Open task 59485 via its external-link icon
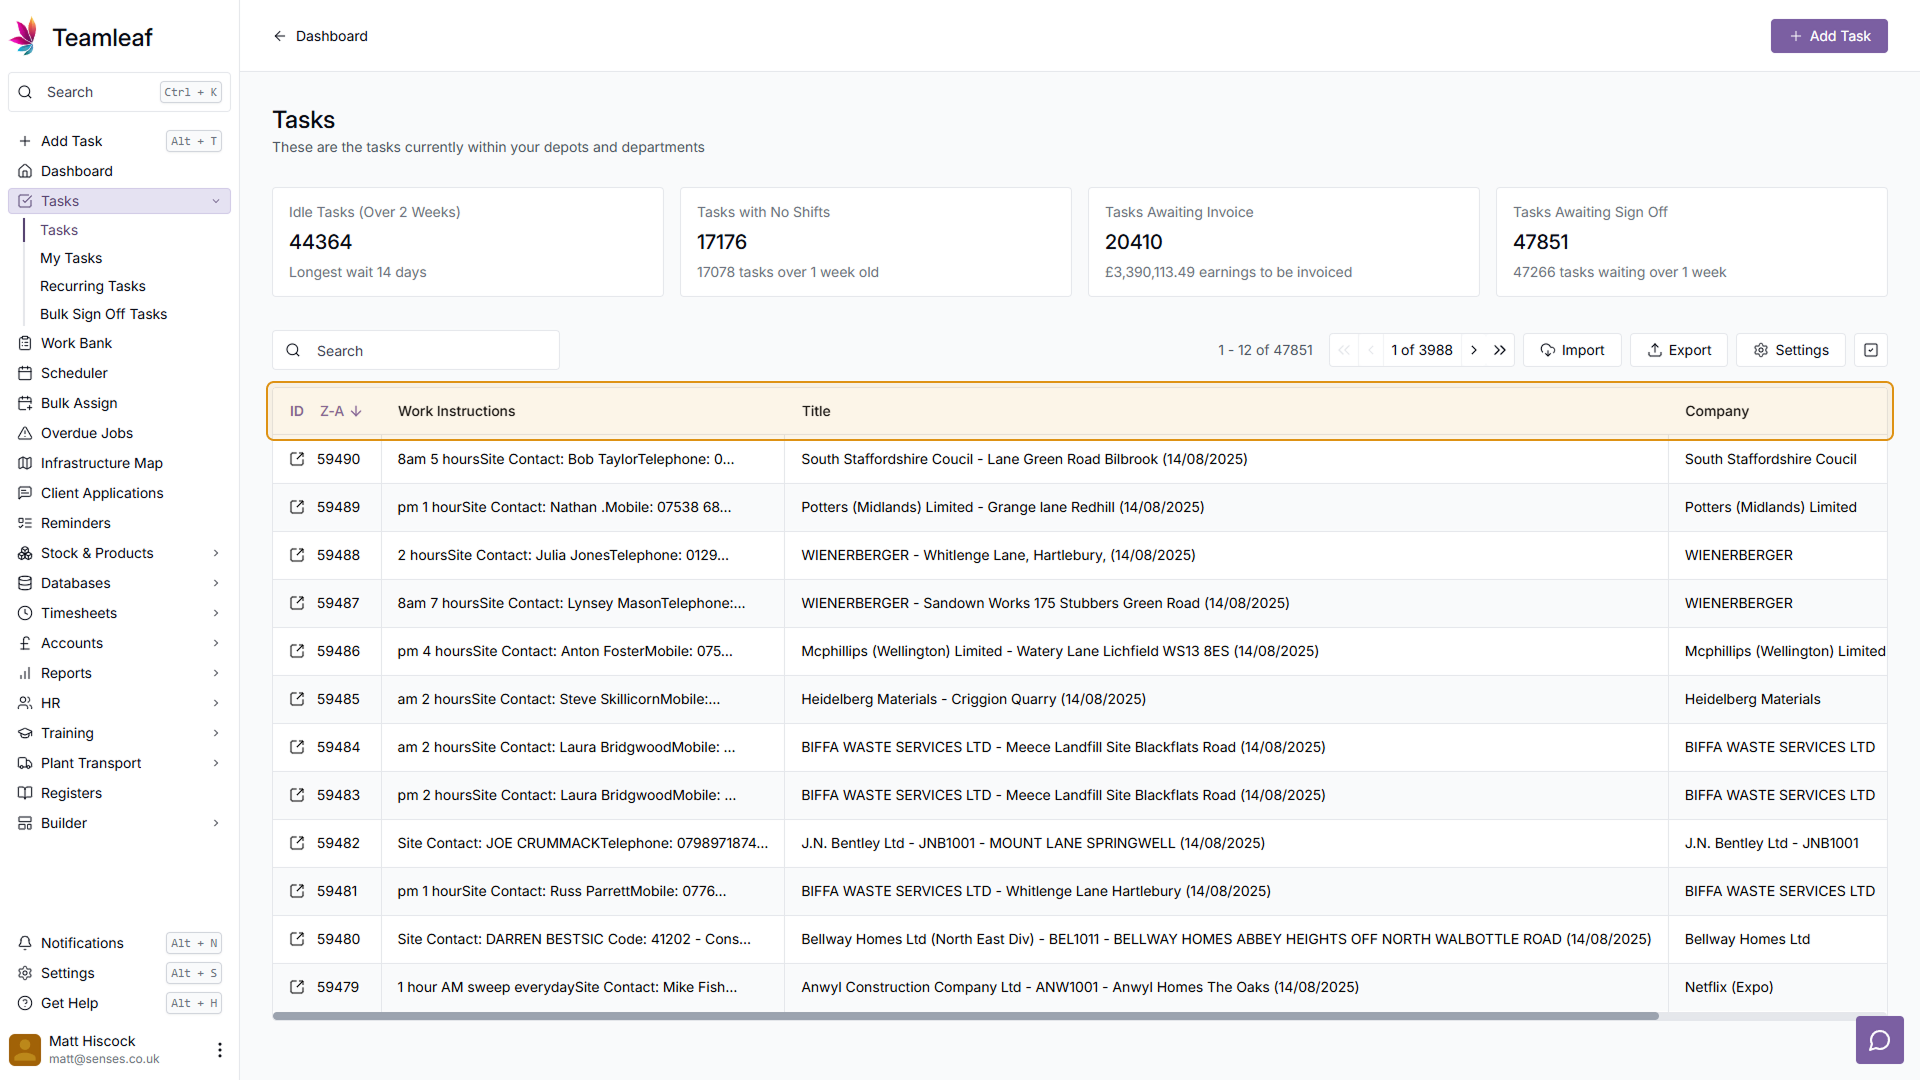 coord(297,699)
